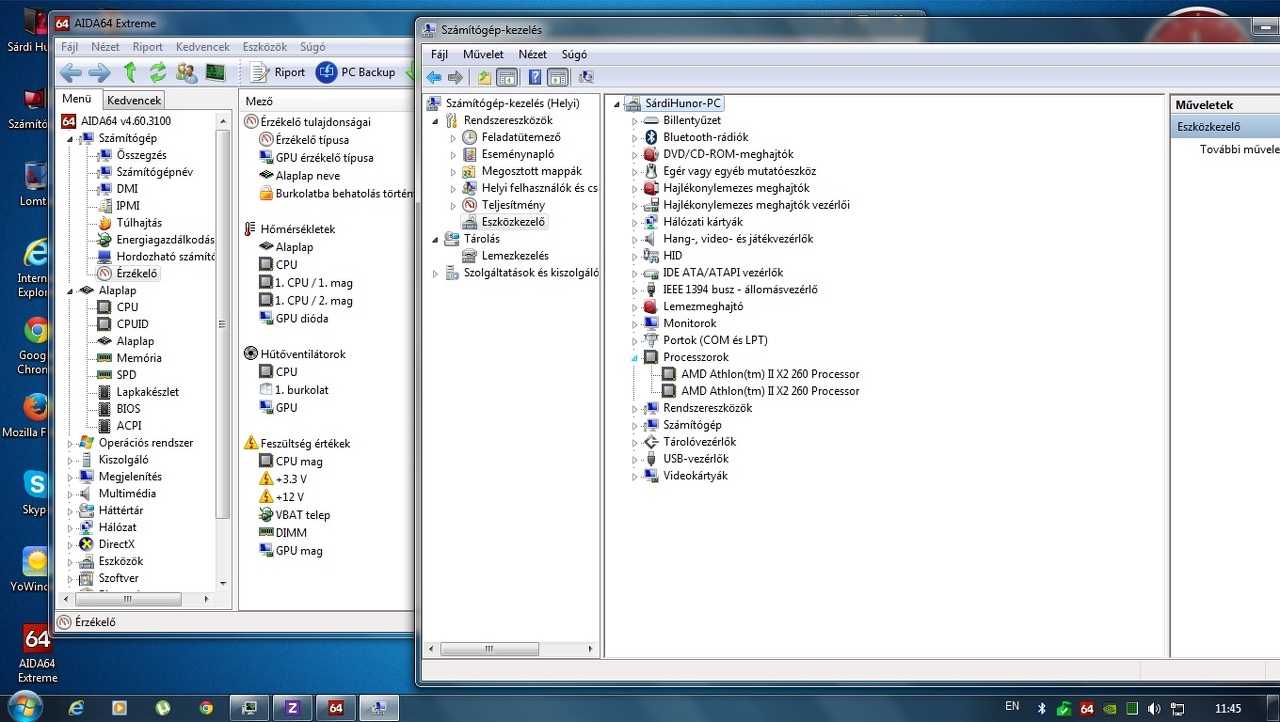Collapse the Alaplap node in AIDA64 tree
The height and width of the screenshot is (722, 1280).
[x=71, y=291]
